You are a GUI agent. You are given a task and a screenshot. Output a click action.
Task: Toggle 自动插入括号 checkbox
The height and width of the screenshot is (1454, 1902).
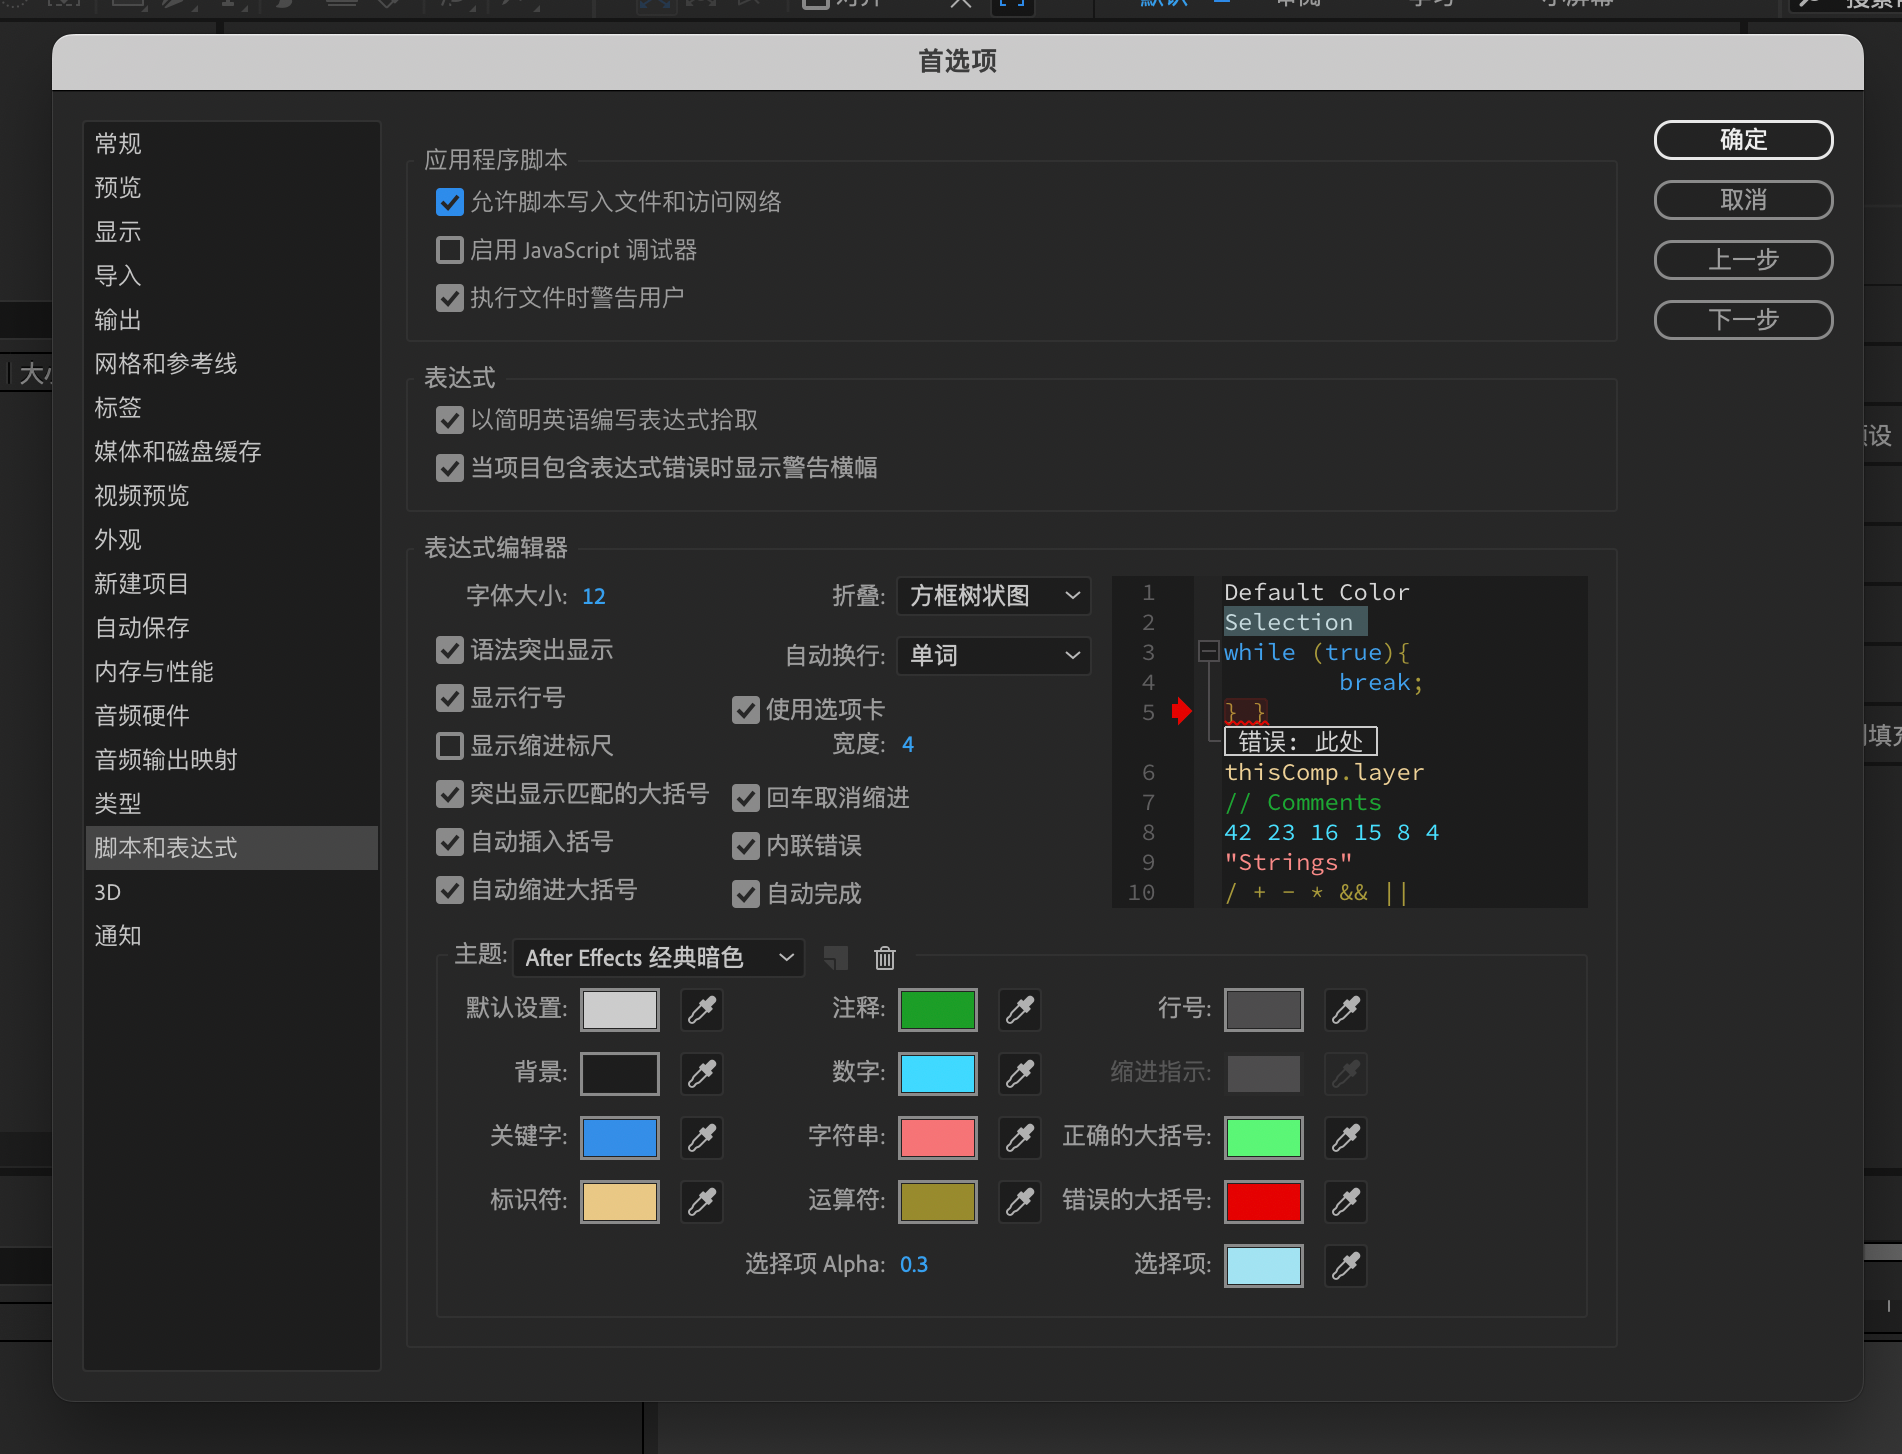pos(450,842)
